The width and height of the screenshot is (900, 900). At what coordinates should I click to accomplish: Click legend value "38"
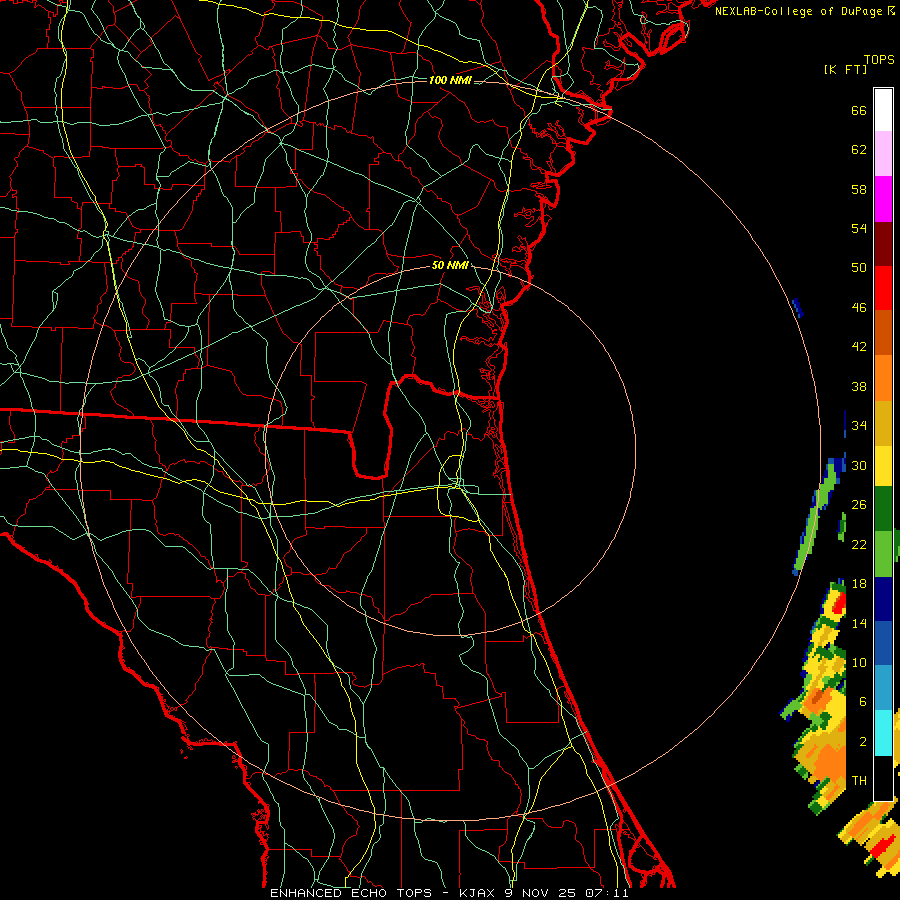pos(859,386)
